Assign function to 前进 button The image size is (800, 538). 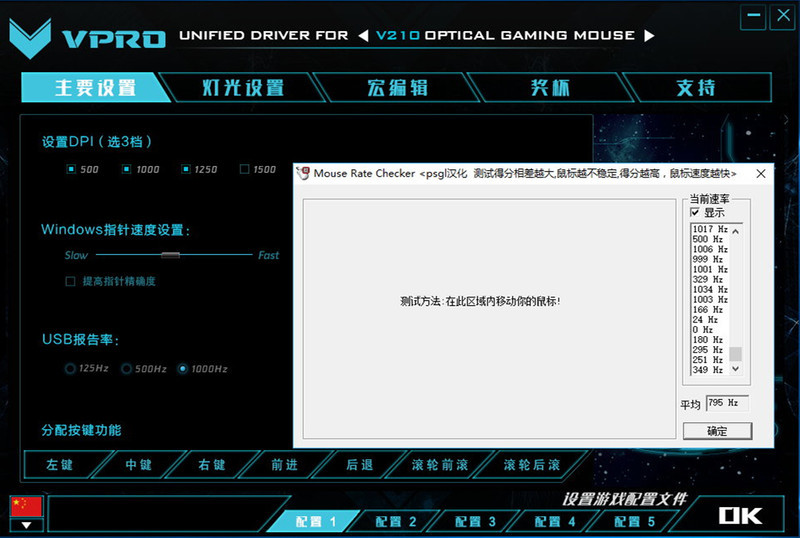point(284,464)
